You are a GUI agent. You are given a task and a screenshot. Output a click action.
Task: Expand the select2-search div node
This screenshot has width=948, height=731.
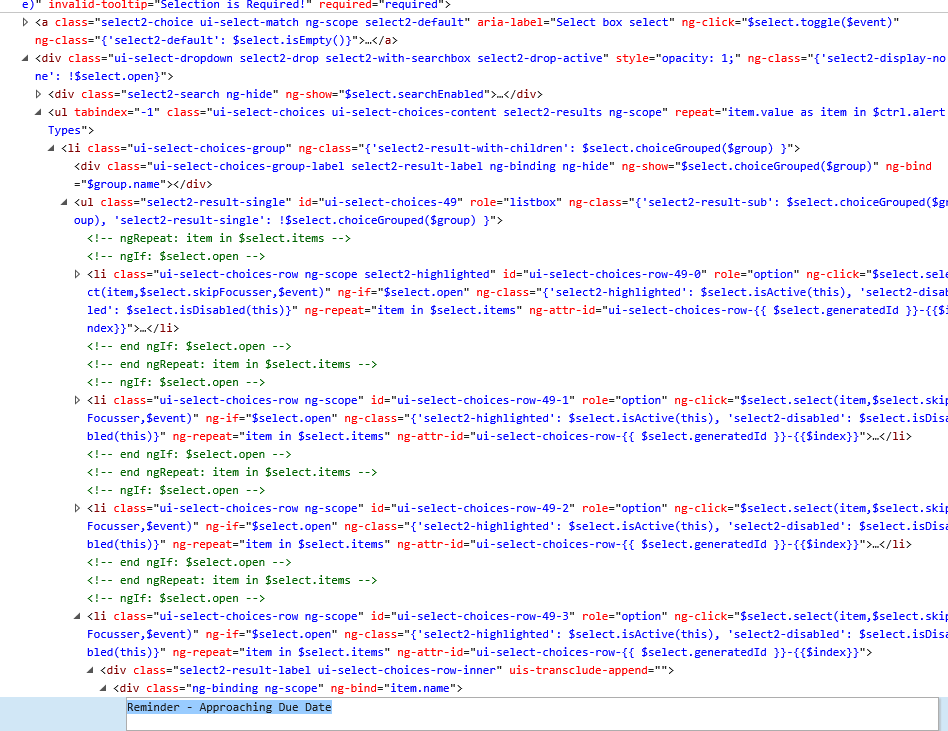coord(39,94)
